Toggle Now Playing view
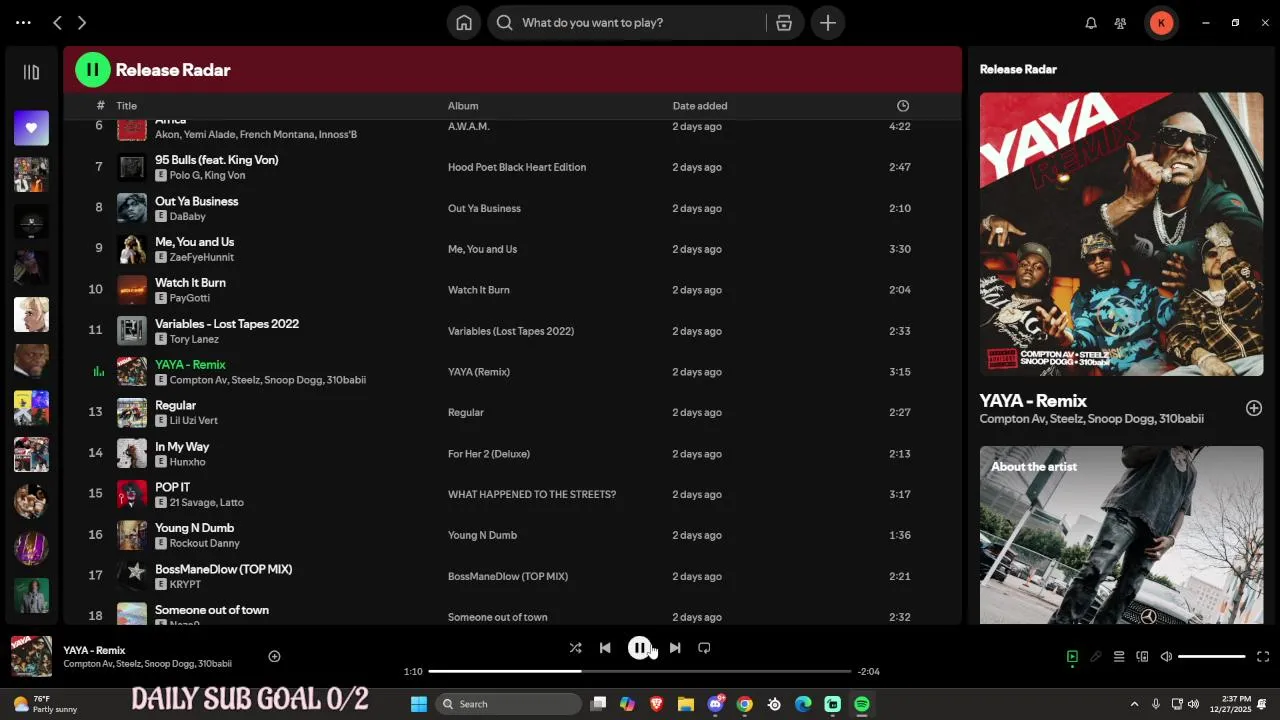This screenshot has height=720, width=1280. click(1072, 657)
